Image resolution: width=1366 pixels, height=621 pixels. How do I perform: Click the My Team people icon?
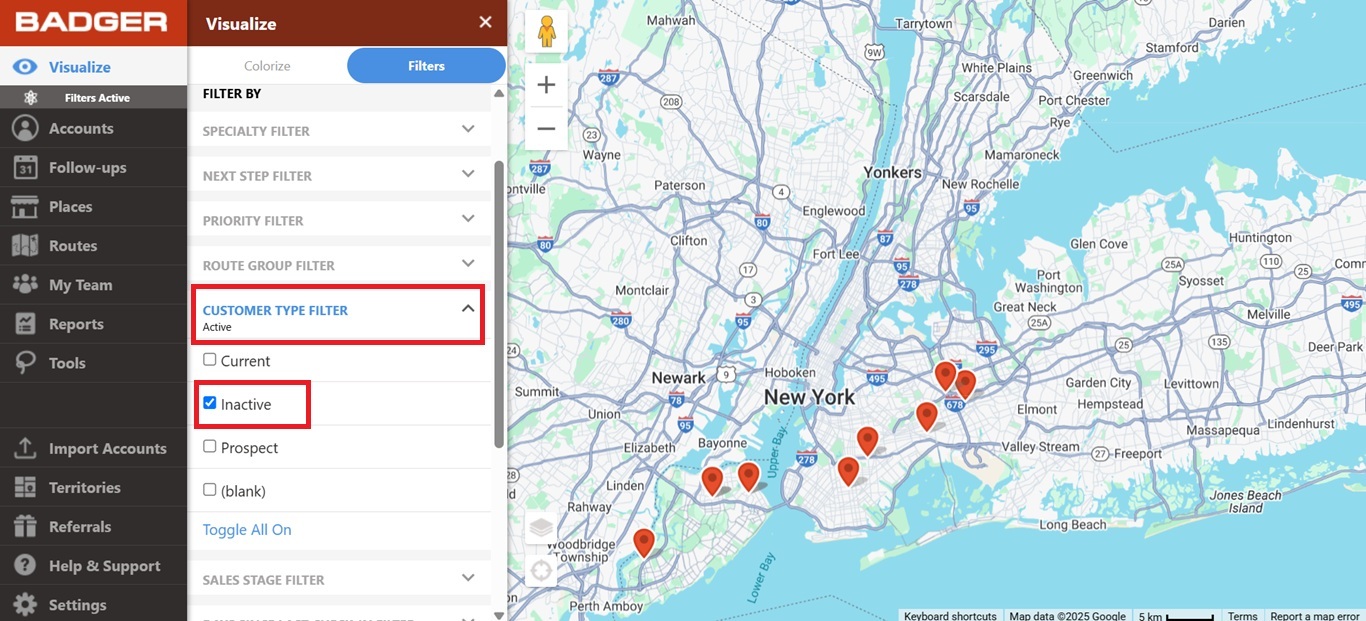25,284
